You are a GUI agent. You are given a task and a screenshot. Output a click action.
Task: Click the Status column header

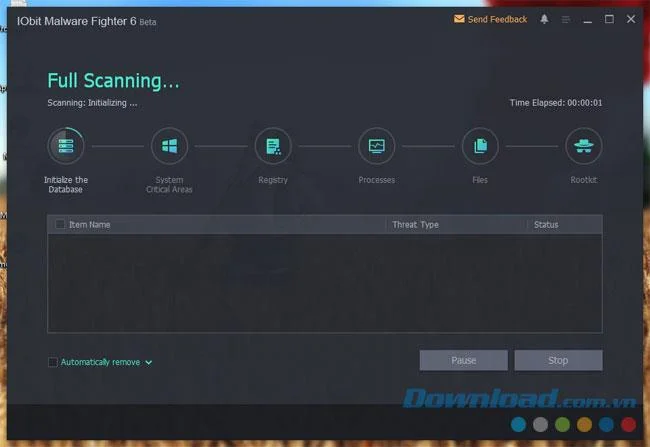pyautogui.click(x=546, y=225)
